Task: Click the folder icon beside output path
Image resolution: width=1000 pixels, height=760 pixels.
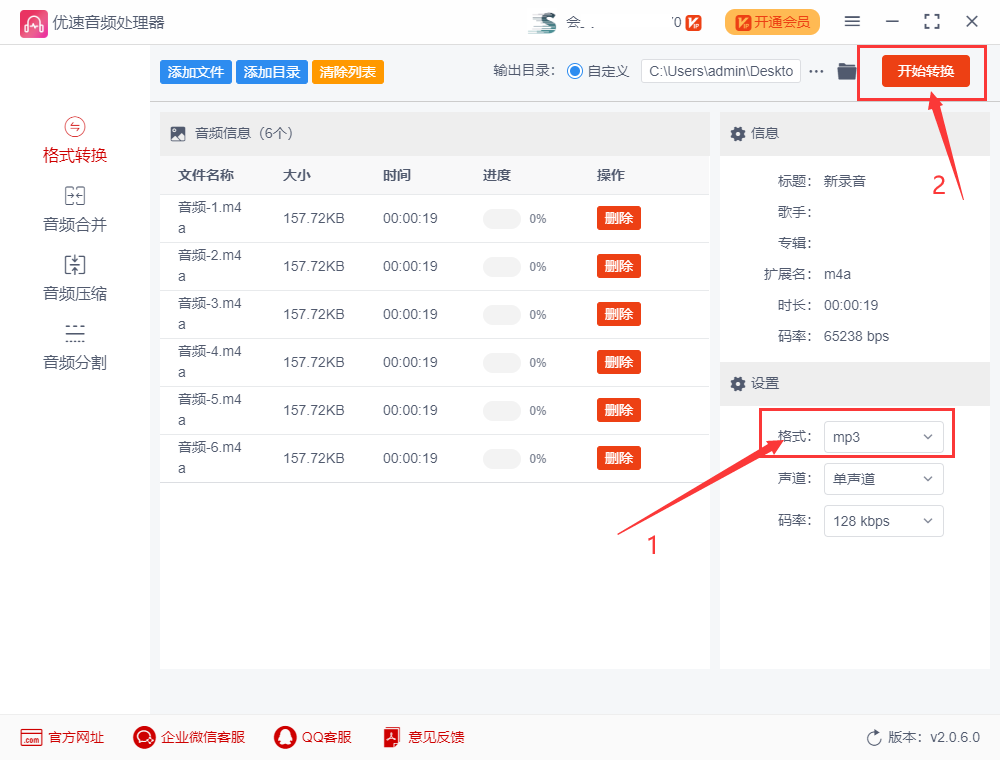Action: pos(846,71)
